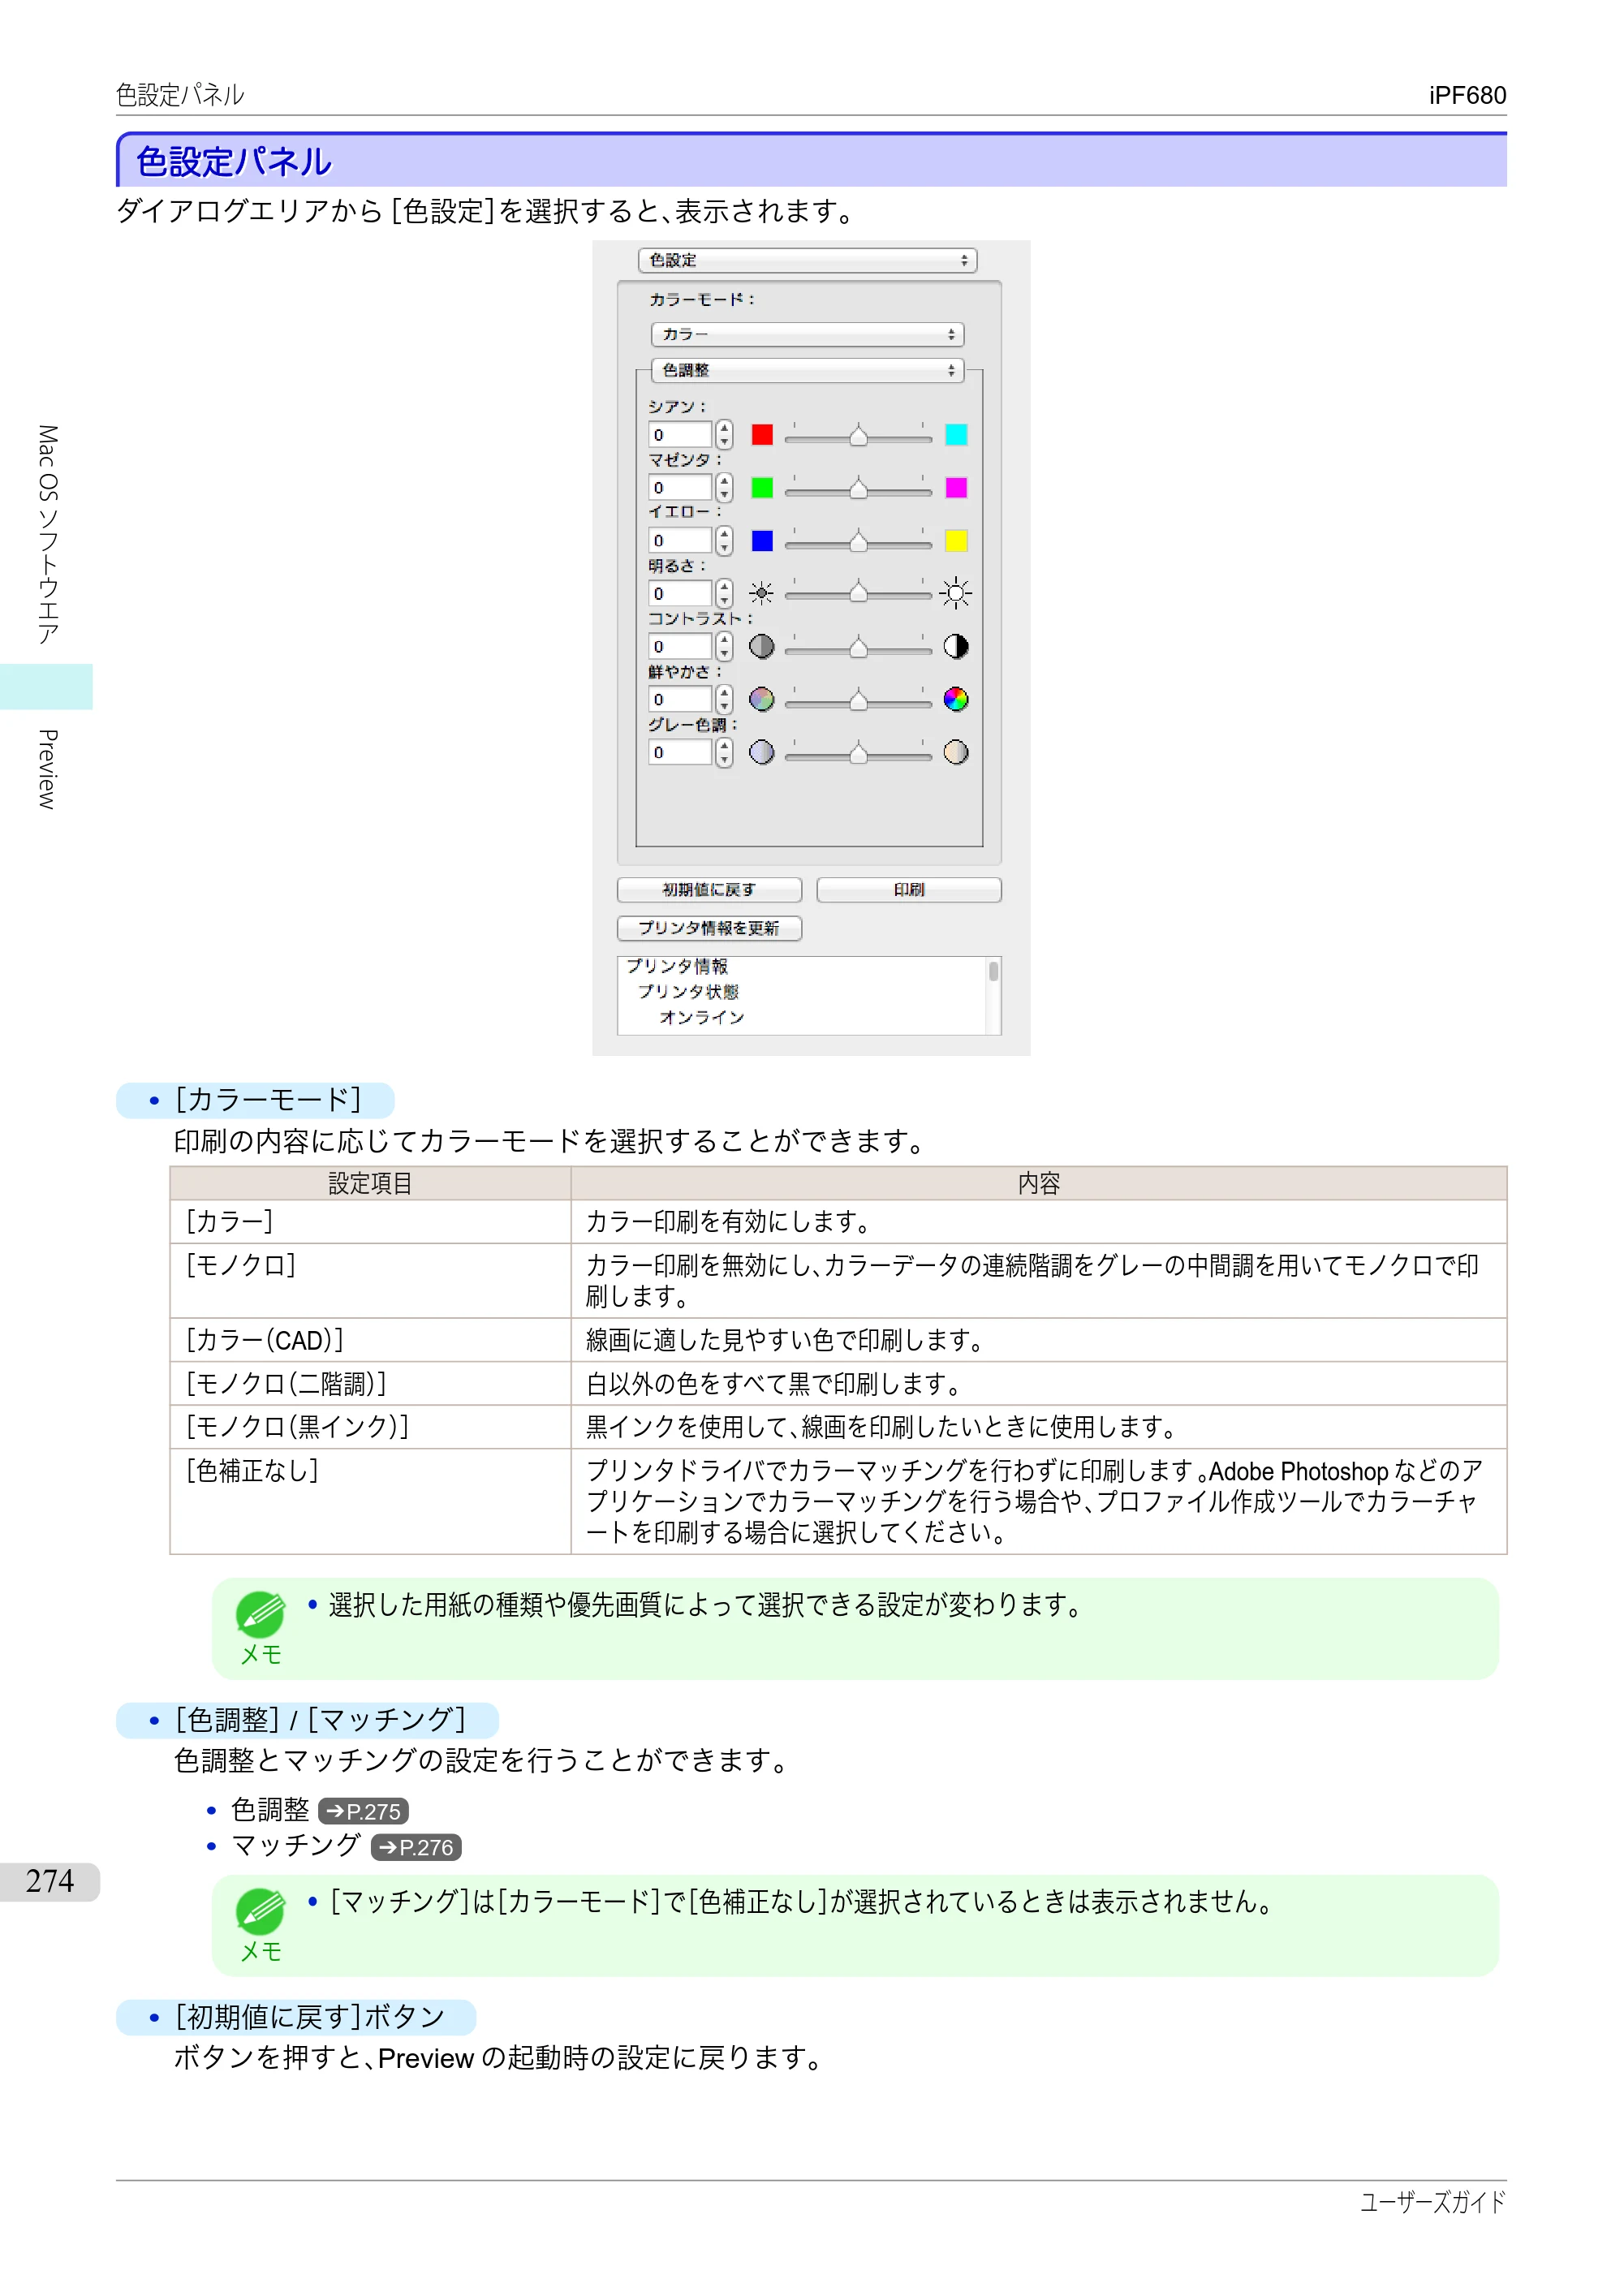Click the イエロー value stepper arrows
The image size is (1624, 2296).
(x=724, y=540)
